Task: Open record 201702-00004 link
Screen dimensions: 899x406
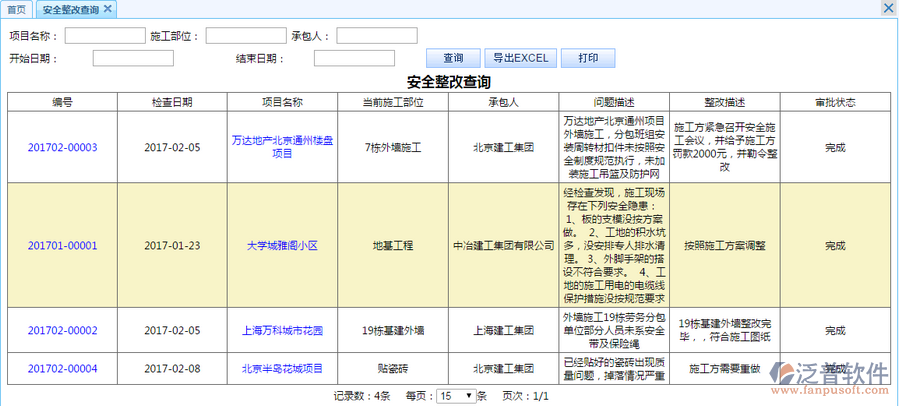Action: [x=62, y=368]
